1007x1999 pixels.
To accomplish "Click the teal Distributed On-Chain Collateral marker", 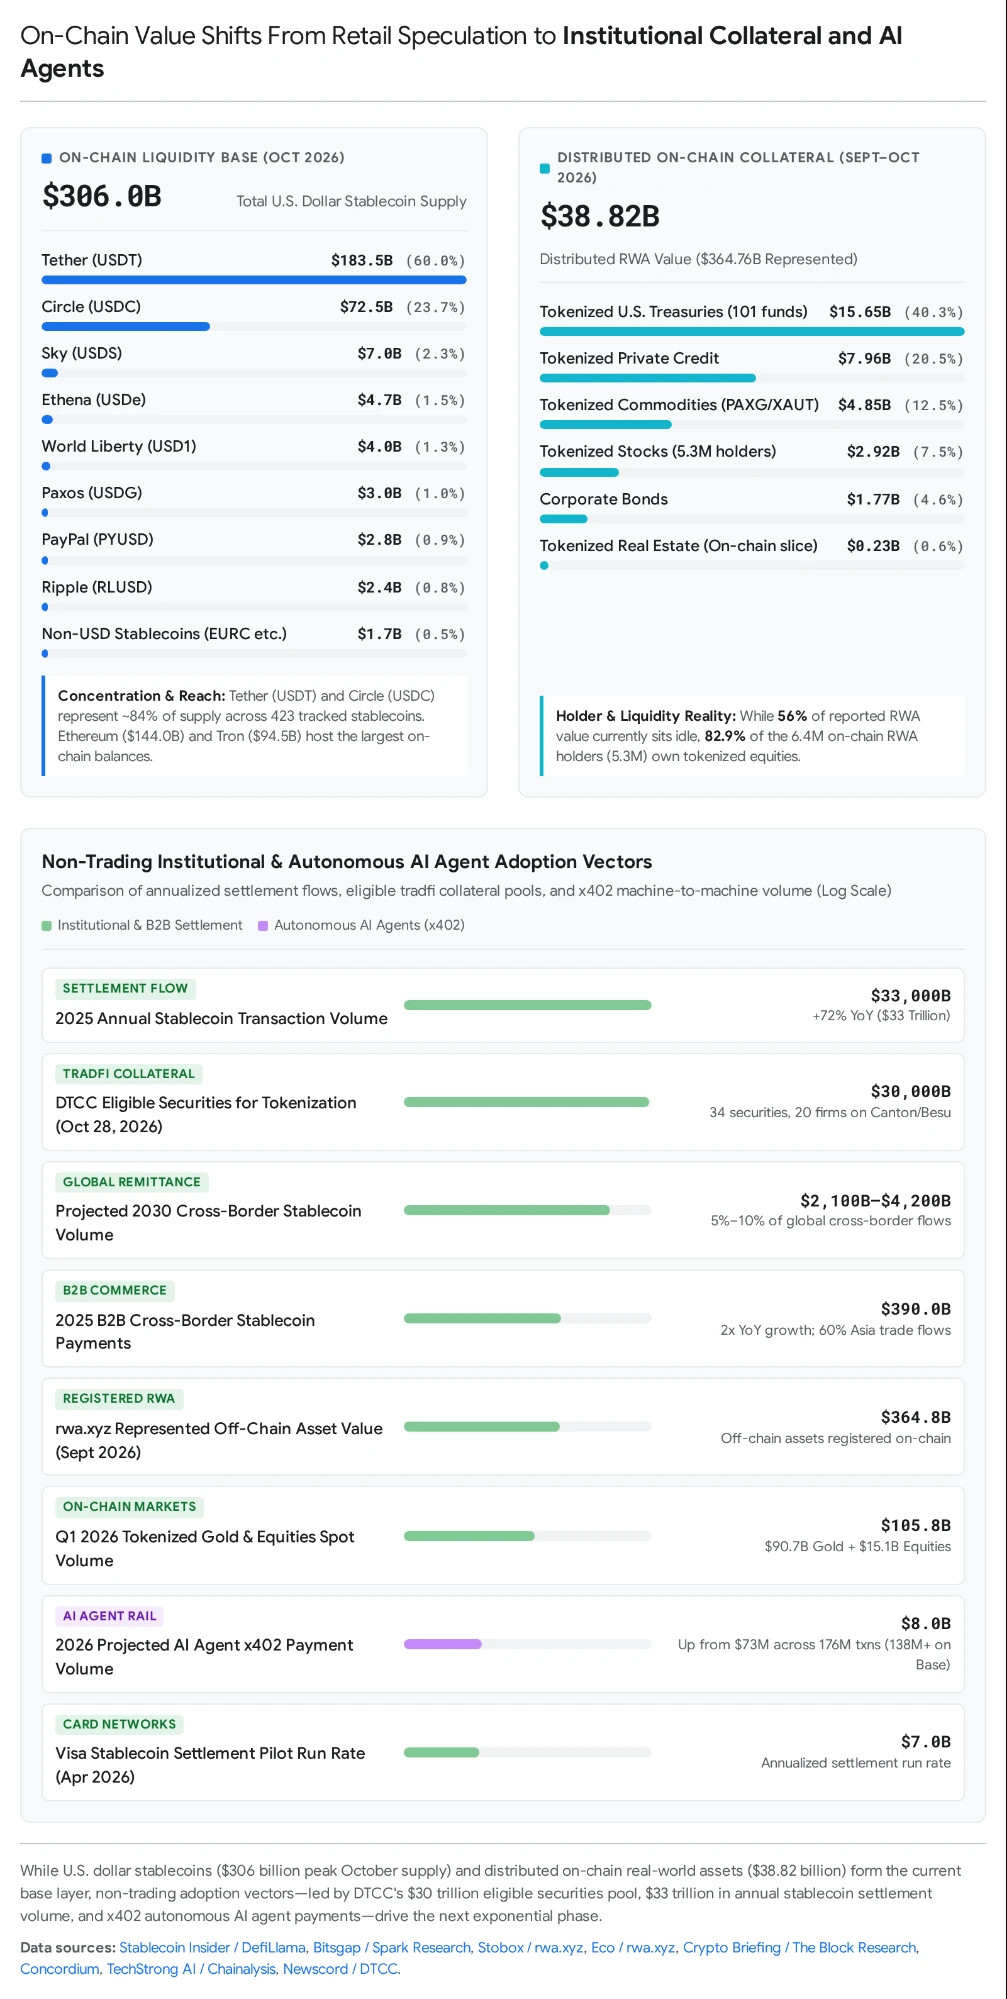I will 545,168.
